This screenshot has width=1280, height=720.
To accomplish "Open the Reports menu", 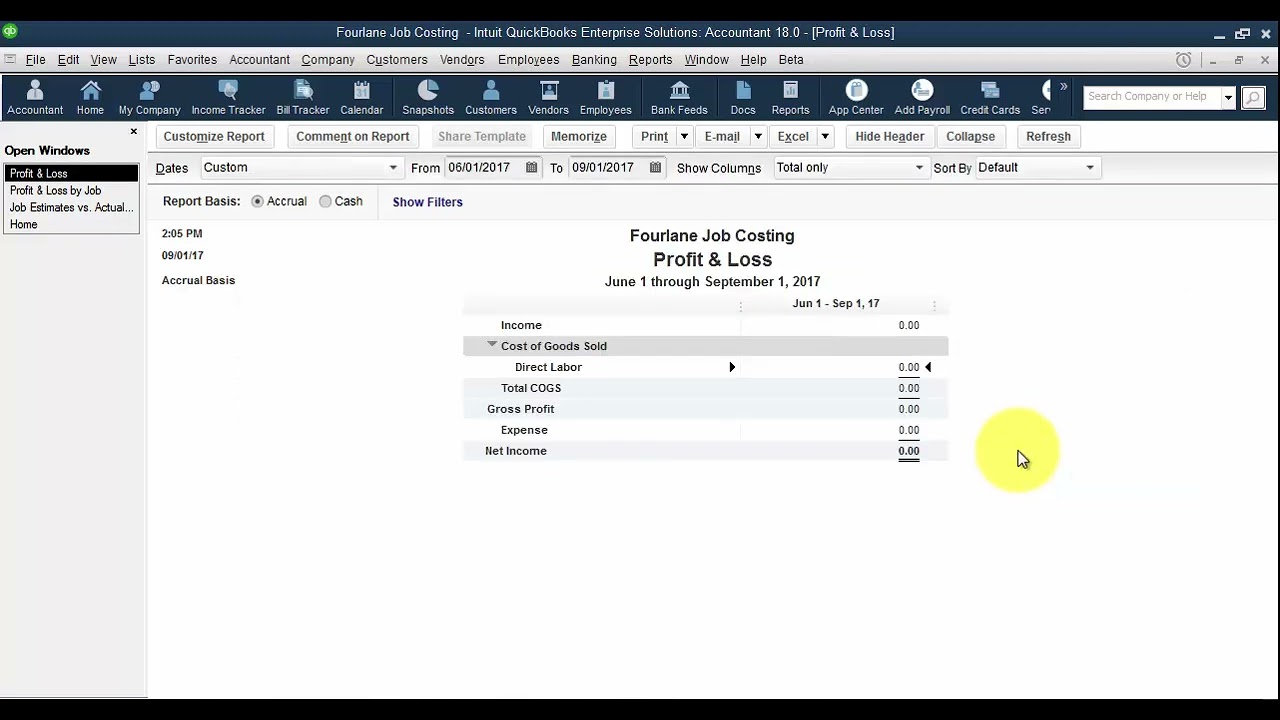I will (650, 60).
